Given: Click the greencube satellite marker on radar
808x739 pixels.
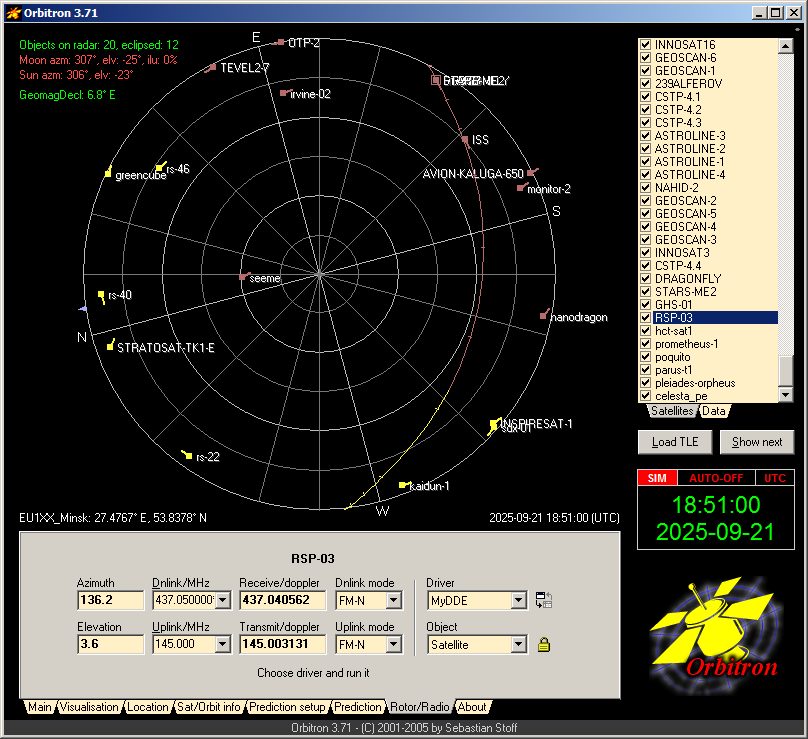Looking at the screenshot, I should click(x=108, y=174).
